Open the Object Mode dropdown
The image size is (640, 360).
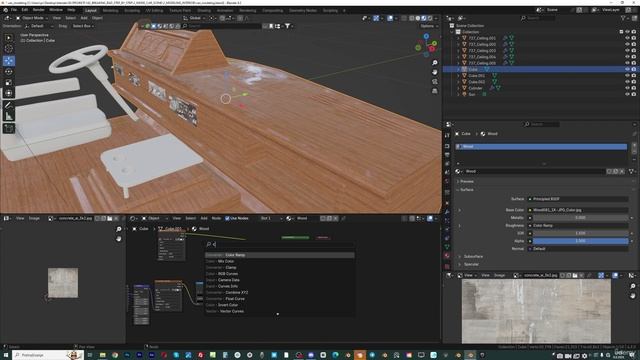[x=32, y=18]
